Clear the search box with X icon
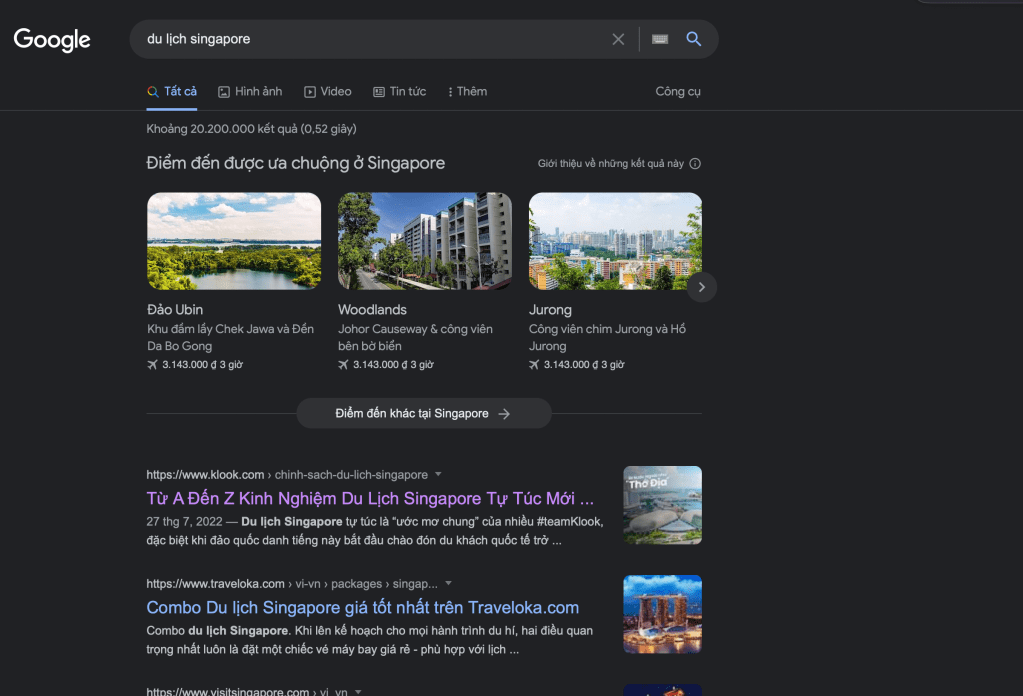Screen dimensions: 1023x696 618,39
